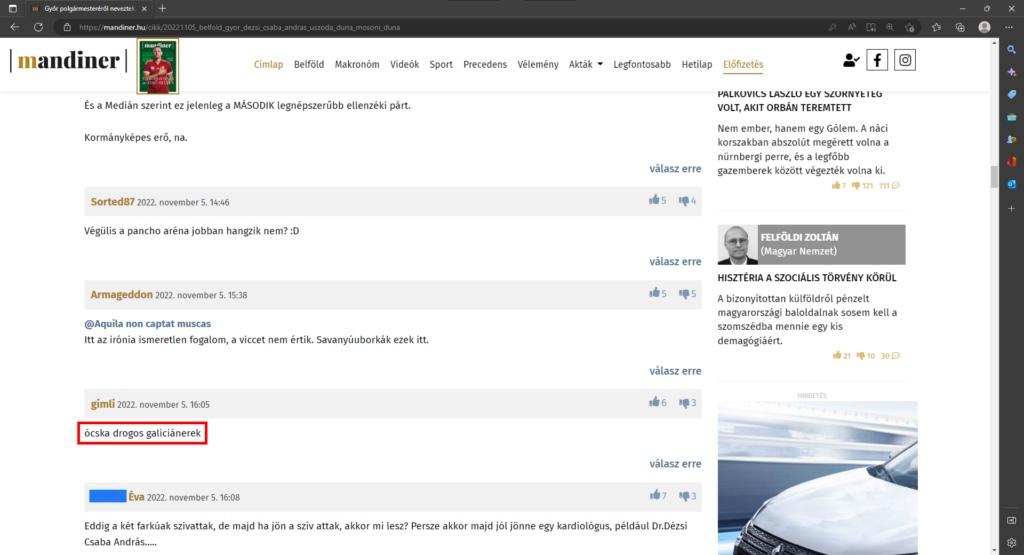Click the user account icon in header

tap(850, 60)
